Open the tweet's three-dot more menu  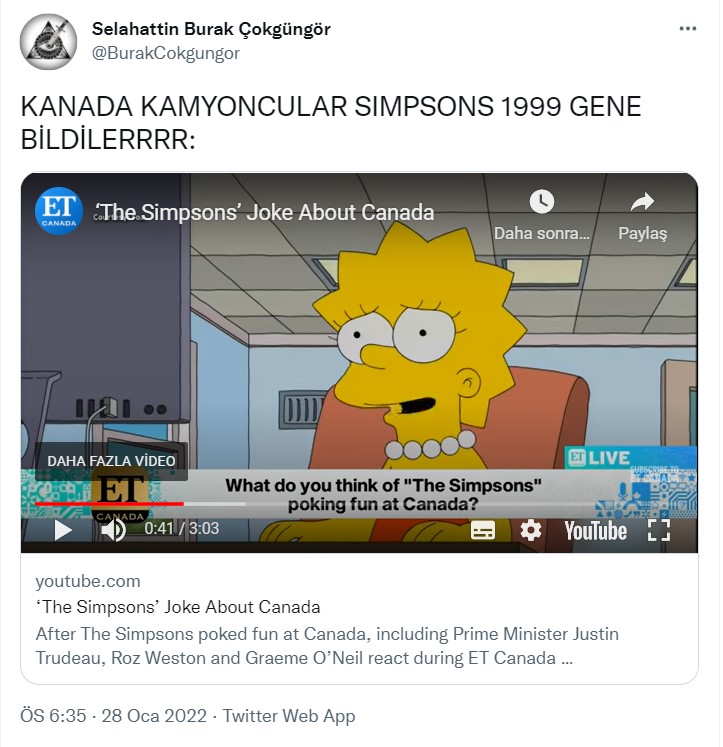pos(688,29)
